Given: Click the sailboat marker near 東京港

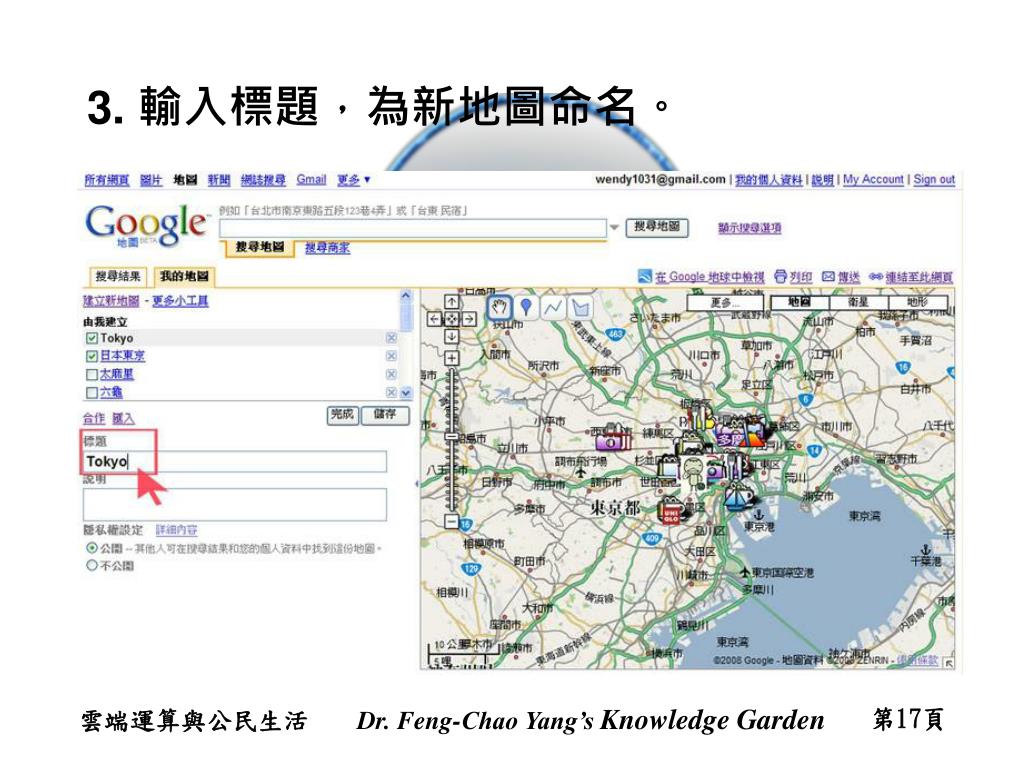Looking at the screenshot, I should 739,498.
